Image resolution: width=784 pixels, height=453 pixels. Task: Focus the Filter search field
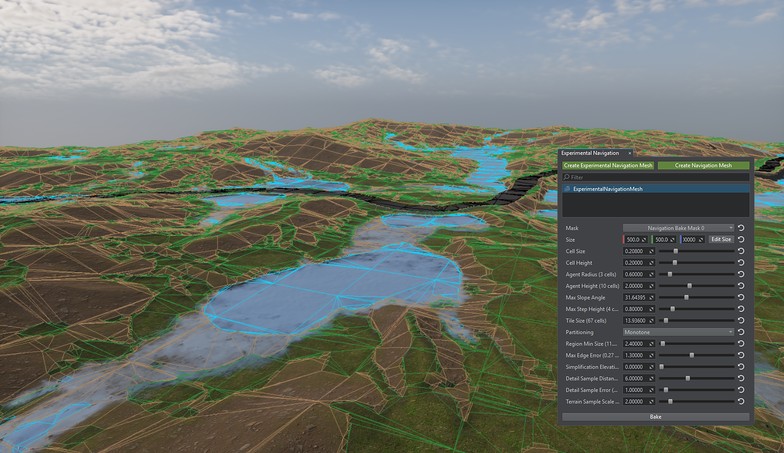click(x=656, y=177)
